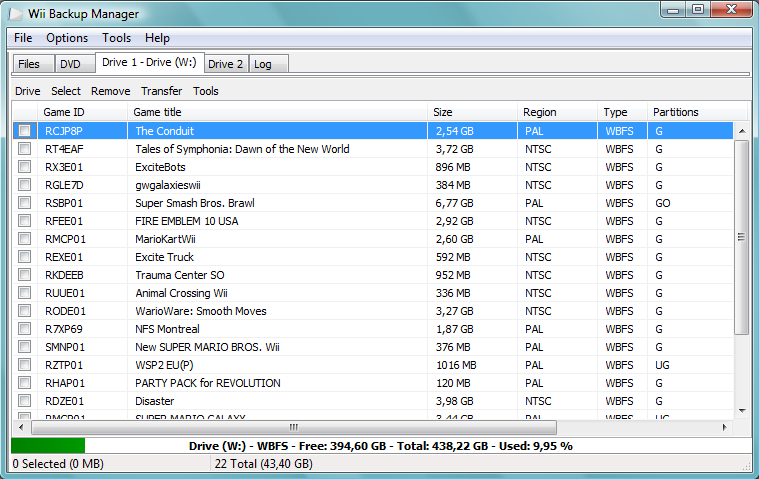The image size is (759, 479).
Task: Tick the Animal Crossing Wii checkbox
Action: point(24,292)
